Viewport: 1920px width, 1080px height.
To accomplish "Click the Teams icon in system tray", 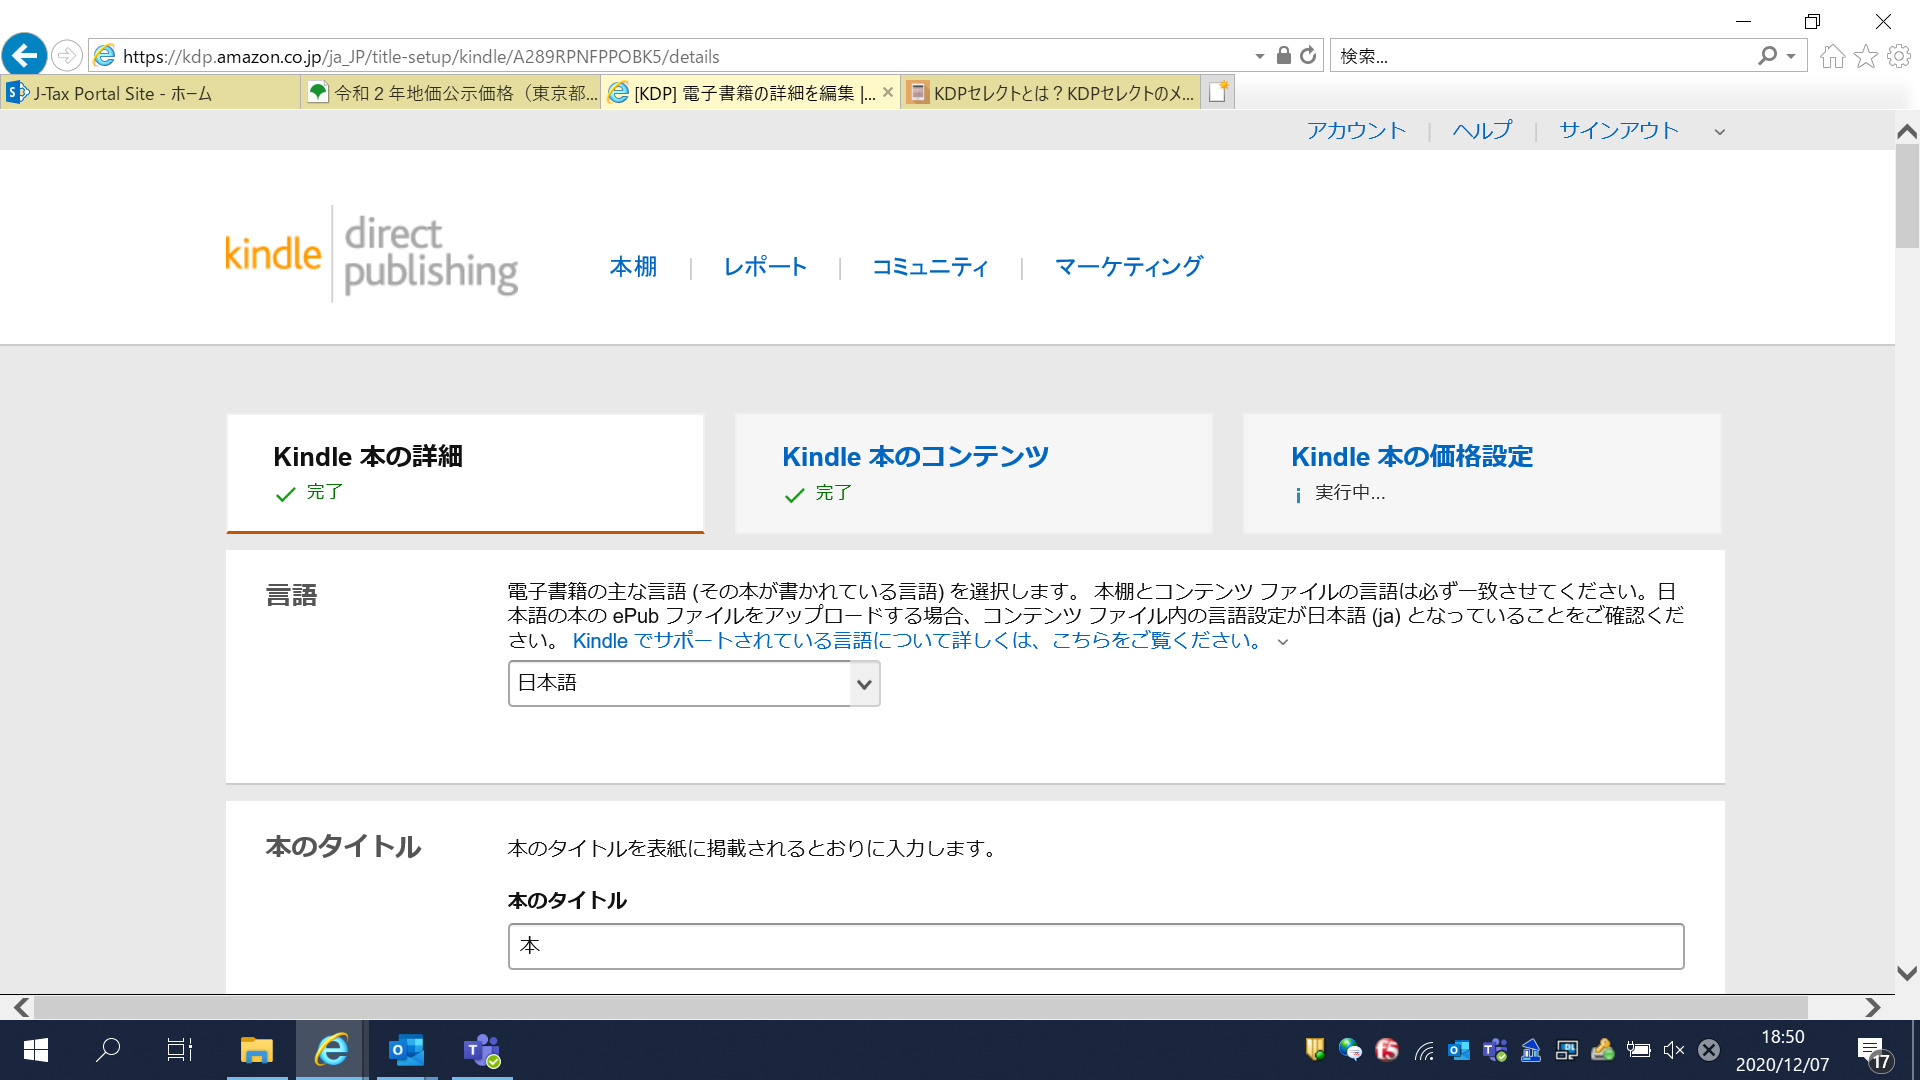I will (1495, 1050).
